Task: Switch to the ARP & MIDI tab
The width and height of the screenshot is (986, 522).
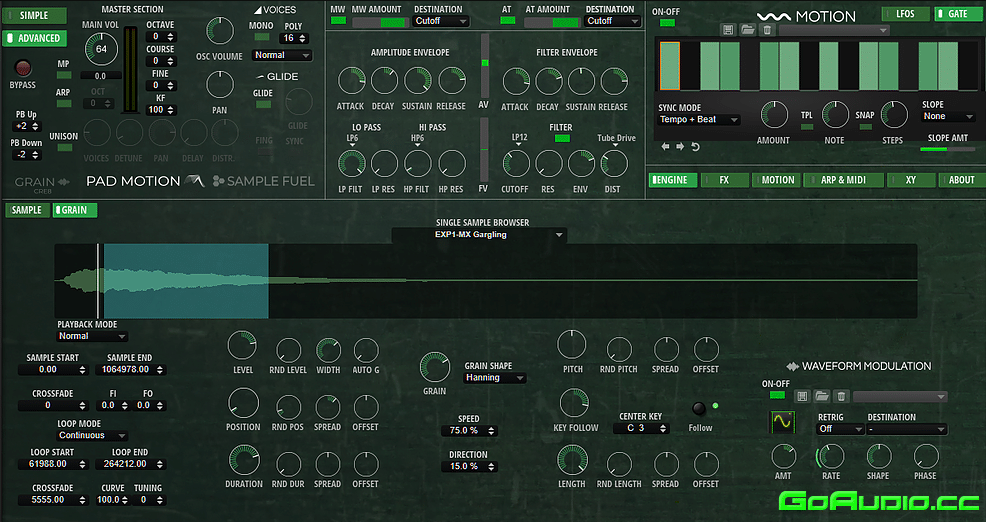Action: pos(843,180)
